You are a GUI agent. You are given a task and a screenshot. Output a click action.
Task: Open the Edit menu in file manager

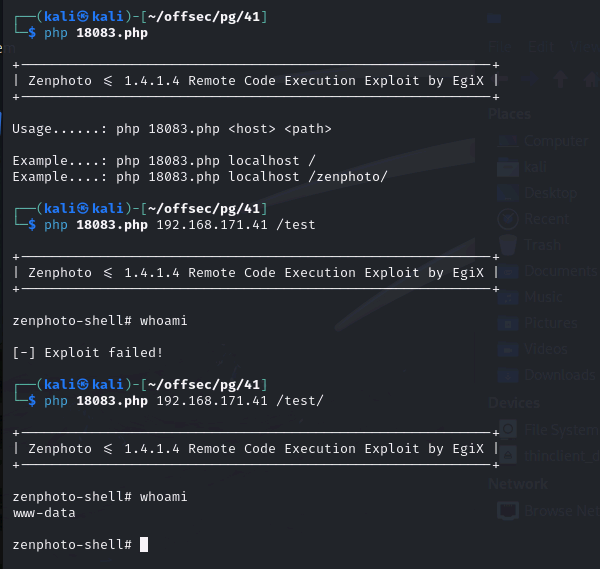541,47
